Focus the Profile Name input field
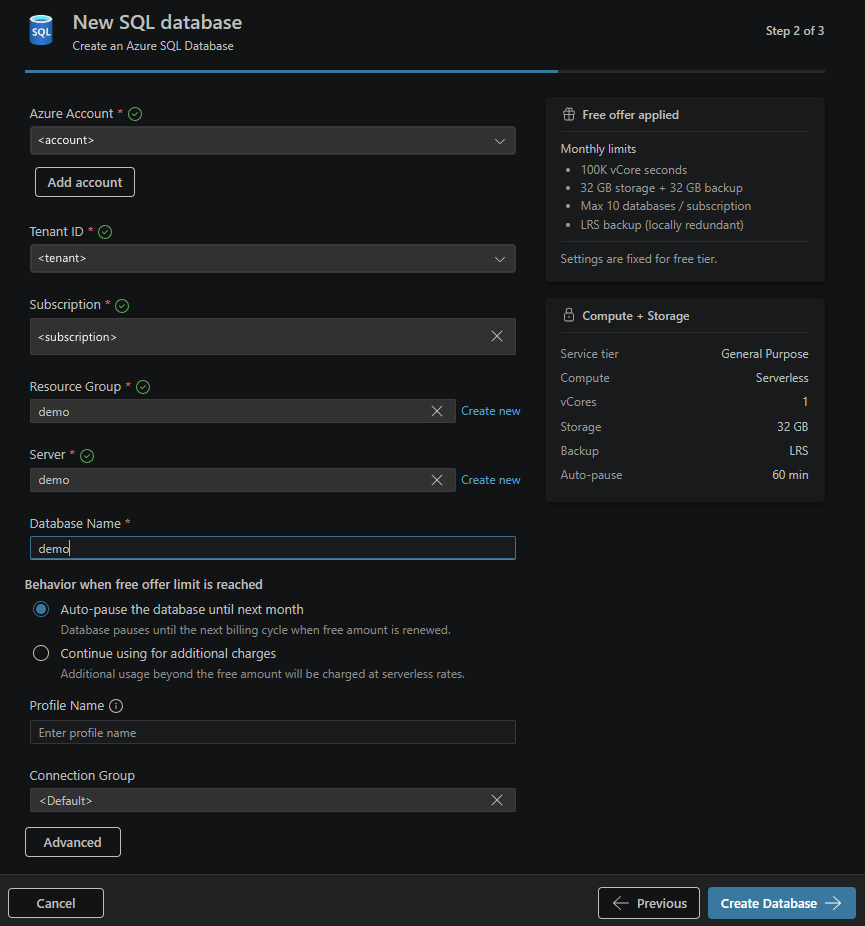Image resolution: width=865 pixels, height=926 pixels. (x=273, y=732)
